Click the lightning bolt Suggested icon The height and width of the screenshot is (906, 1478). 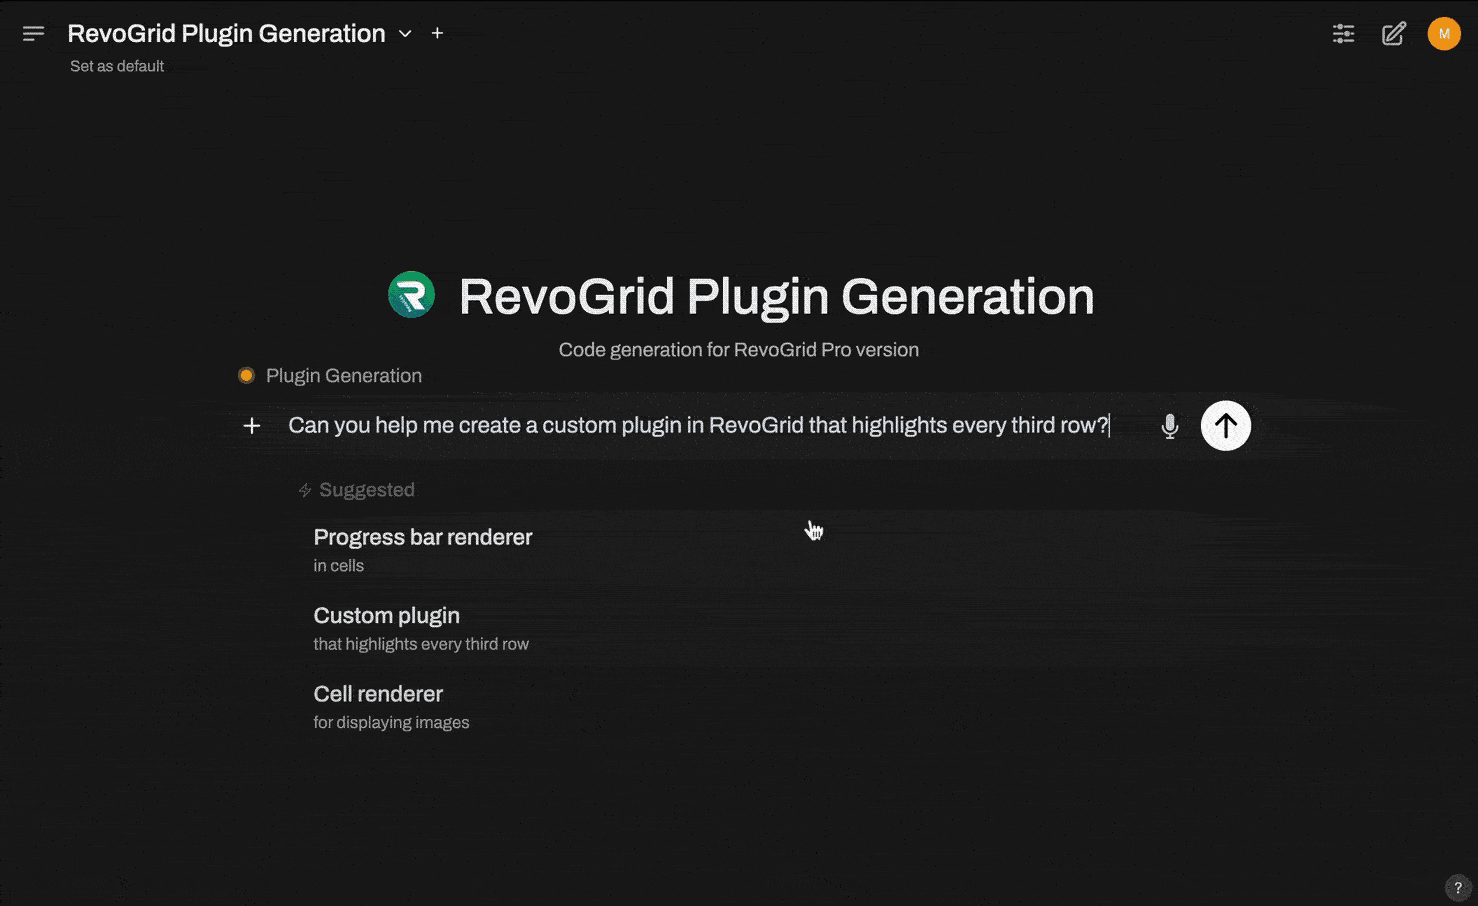coord(305,490)
